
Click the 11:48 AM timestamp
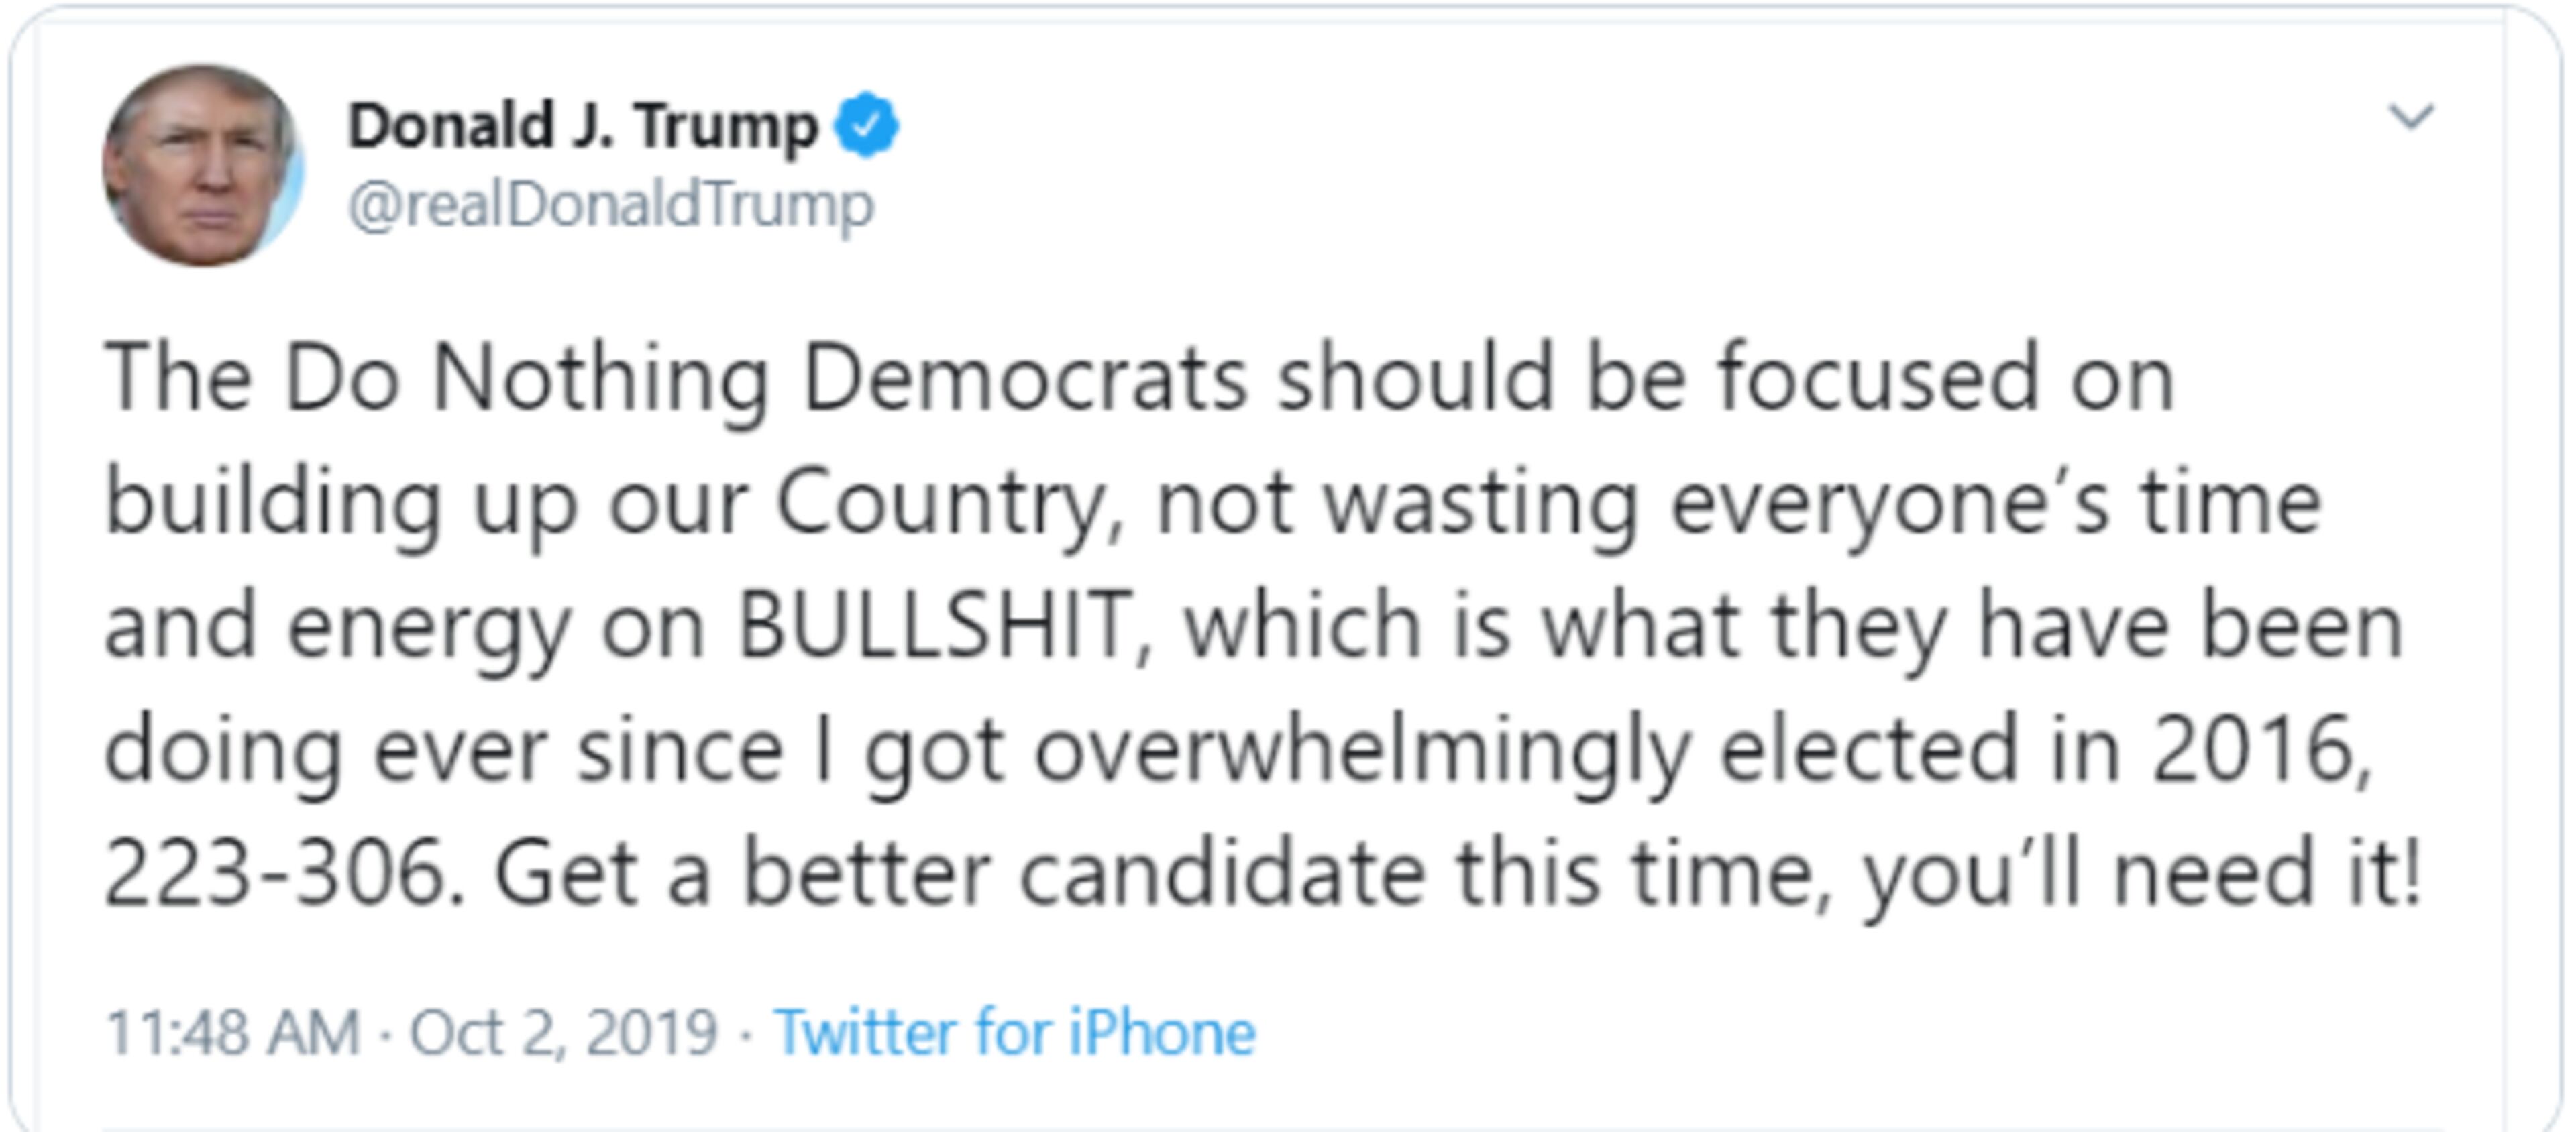233,1032
